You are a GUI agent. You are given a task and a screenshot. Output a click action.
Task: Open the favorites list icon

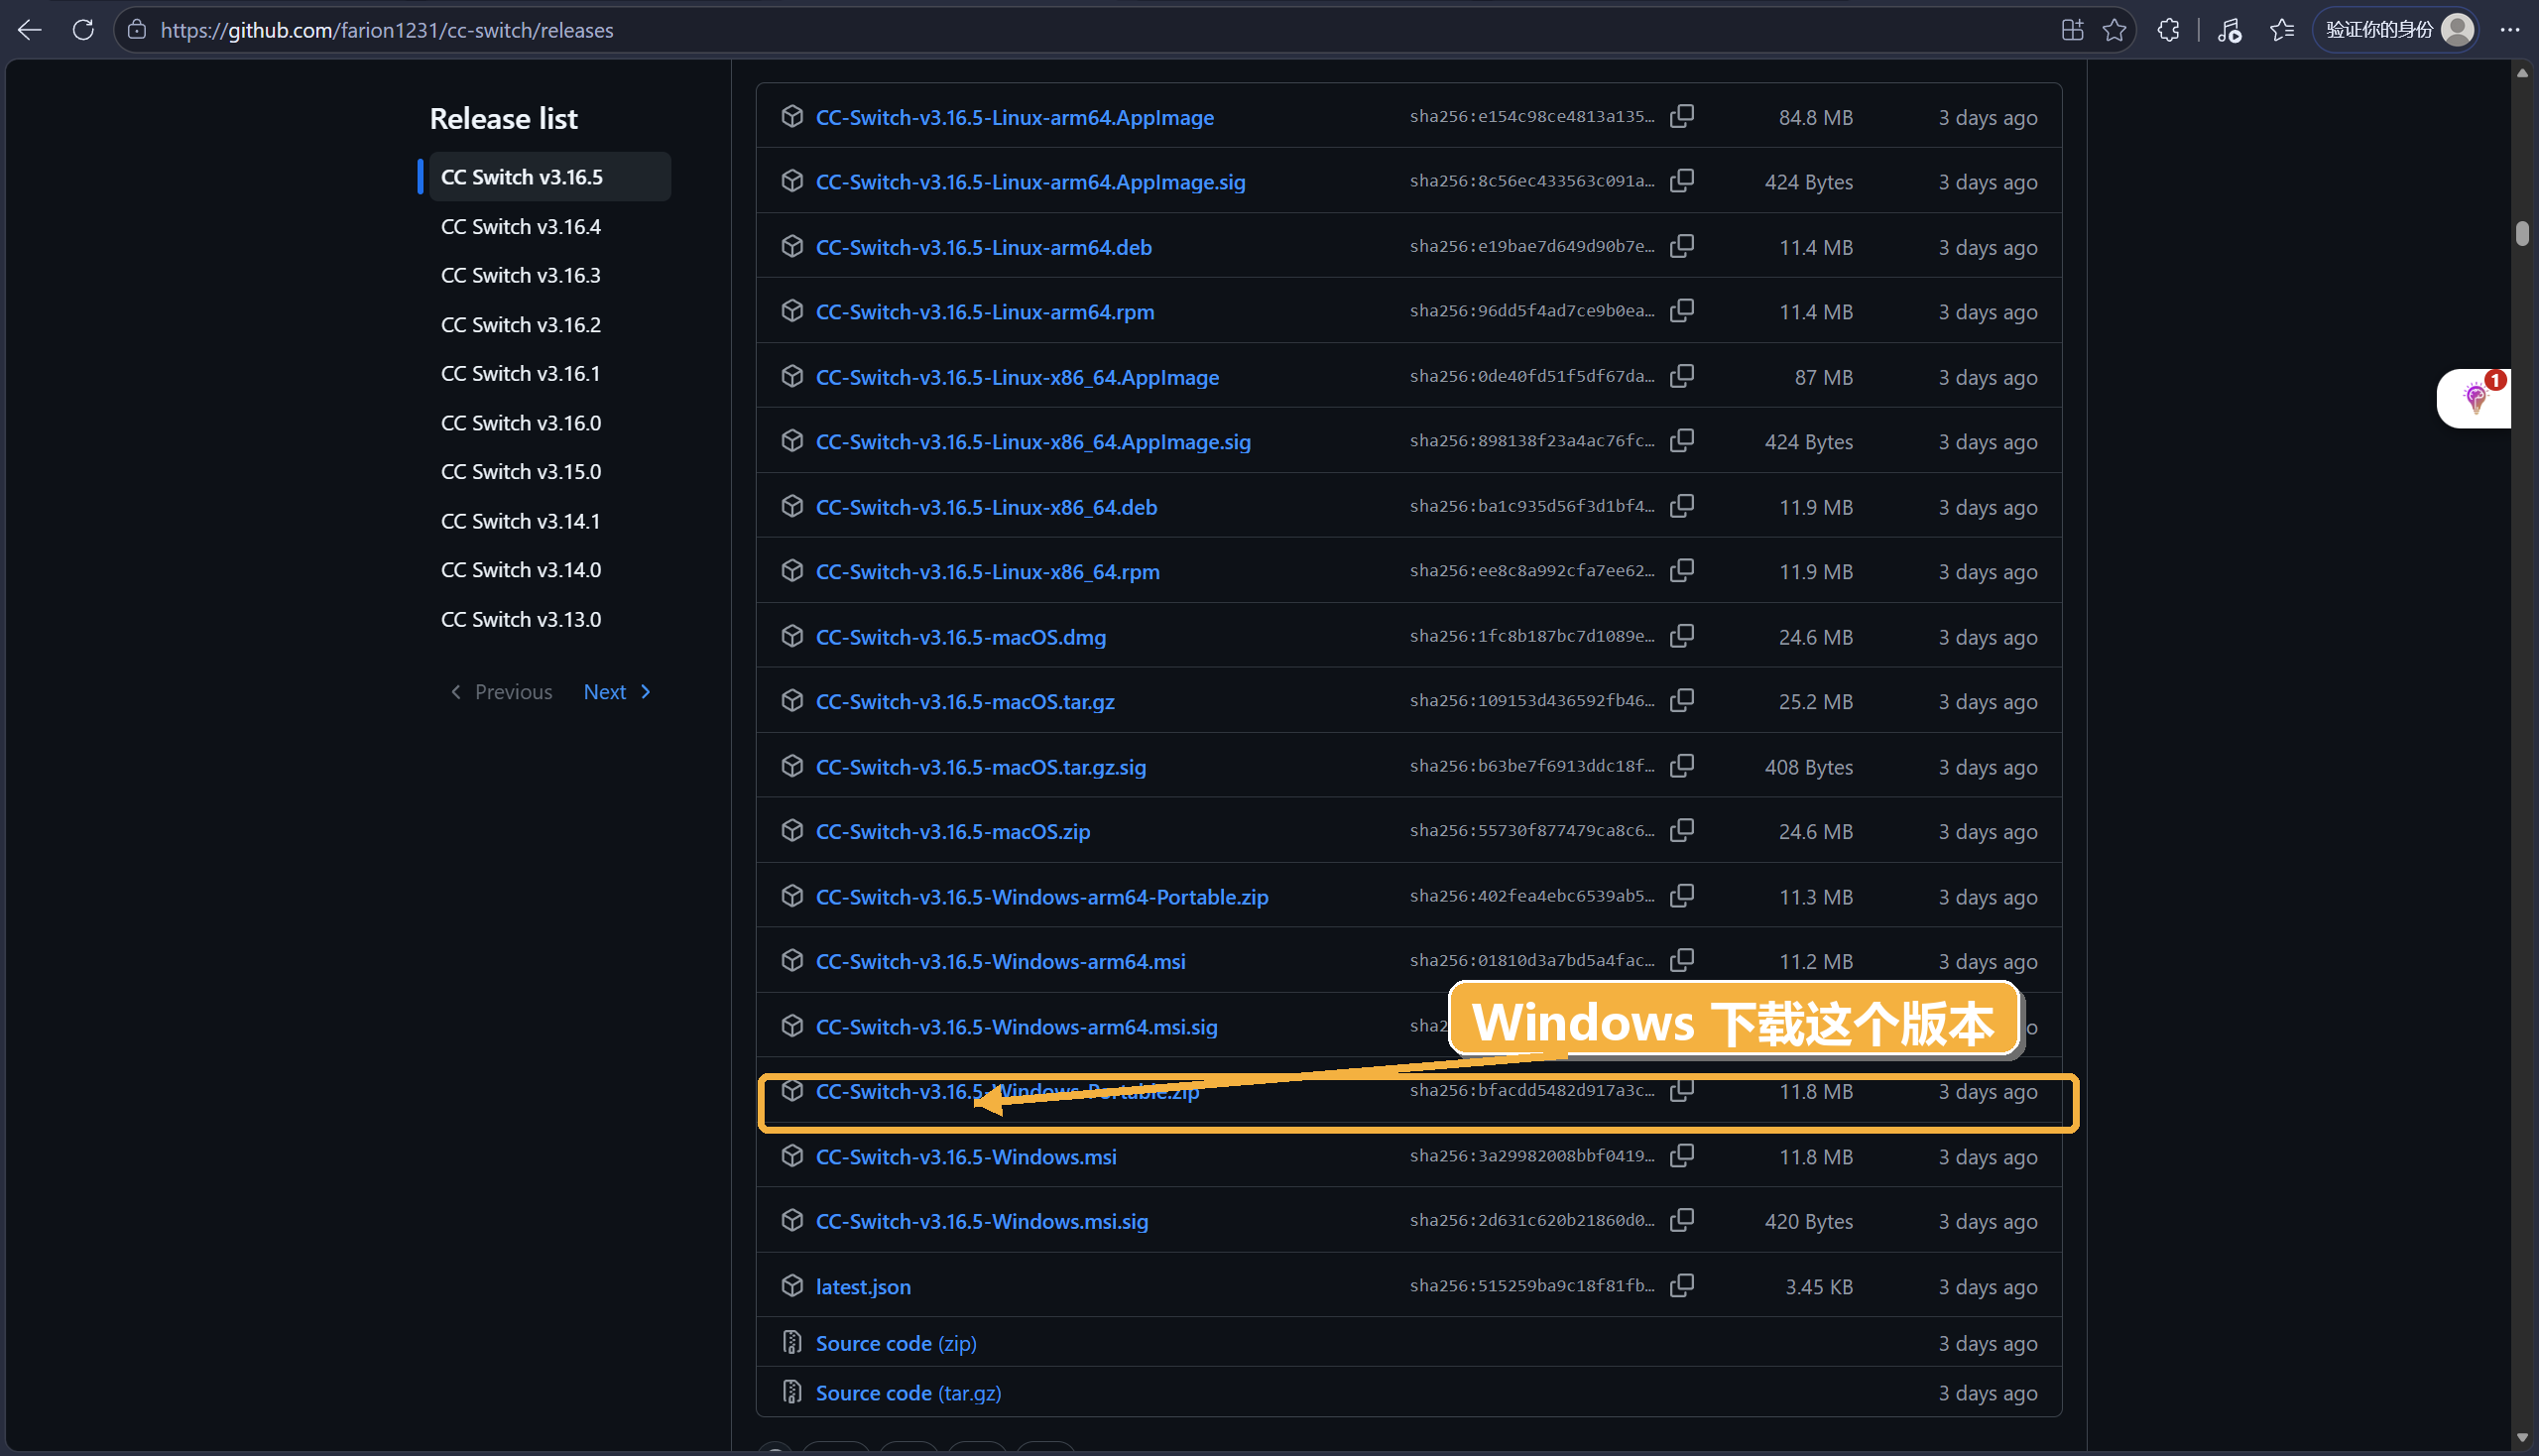2282,30
